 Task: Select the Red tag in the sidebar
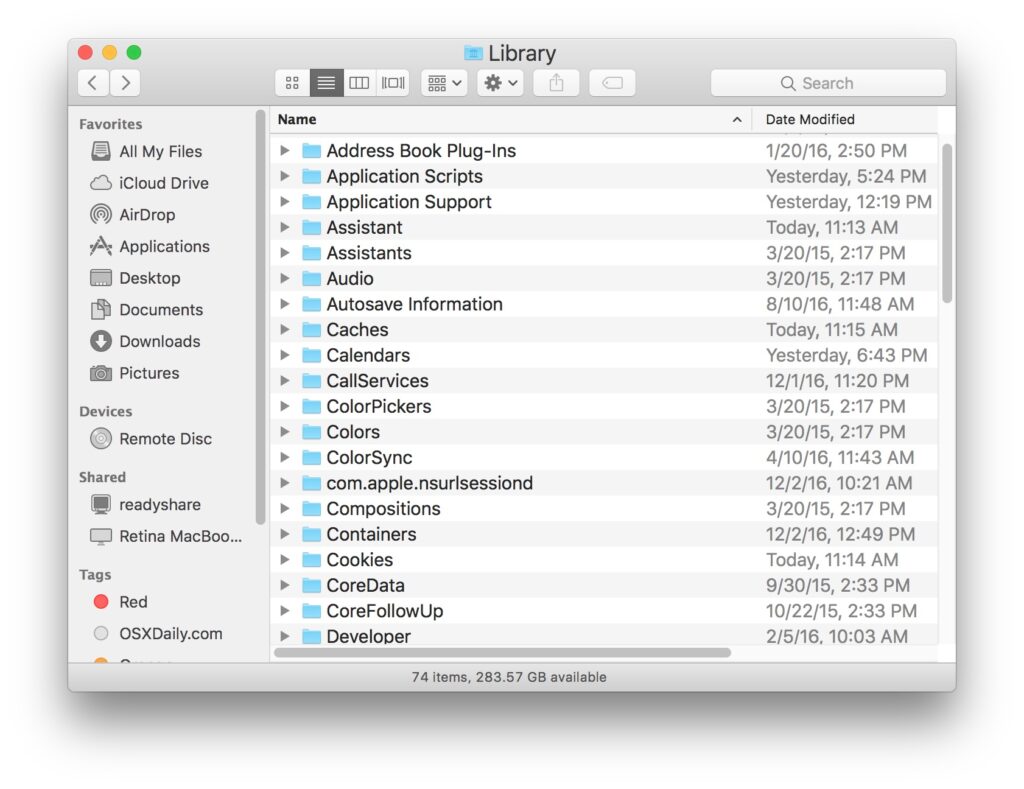point(129,602)
